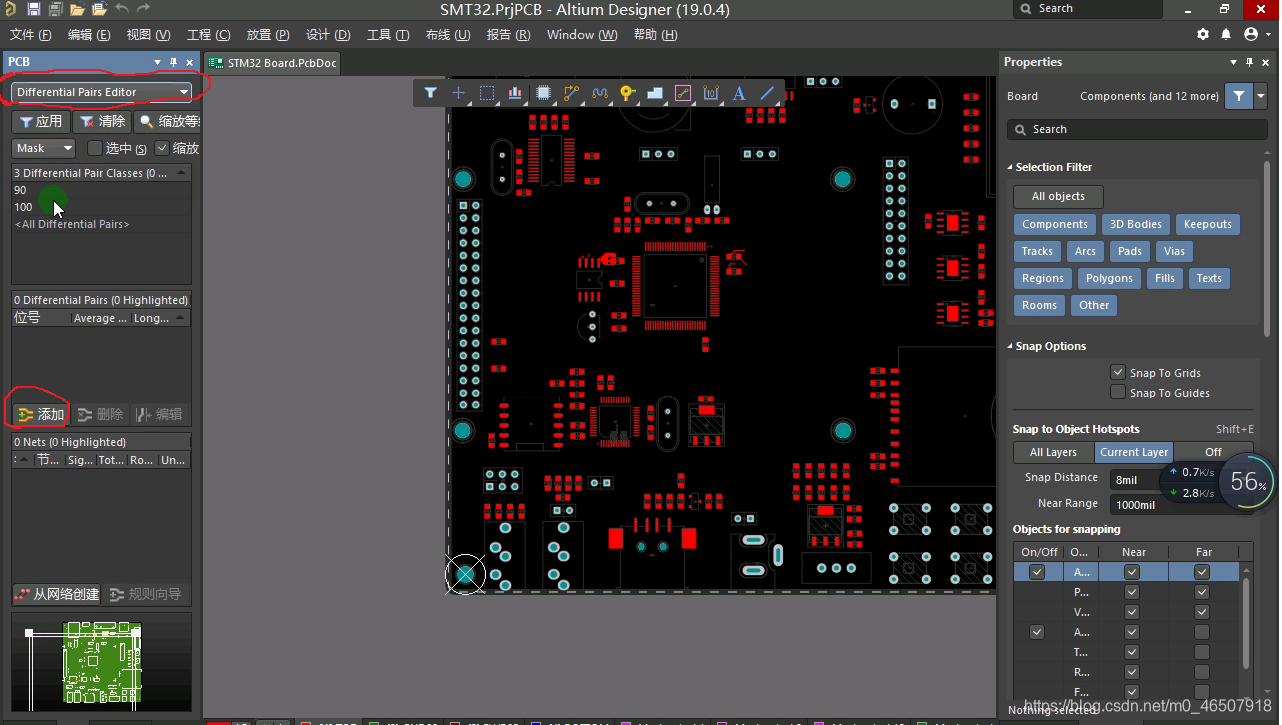Click the Save All icon
This screenshot has width=1282, height=725.
[55, 10]
